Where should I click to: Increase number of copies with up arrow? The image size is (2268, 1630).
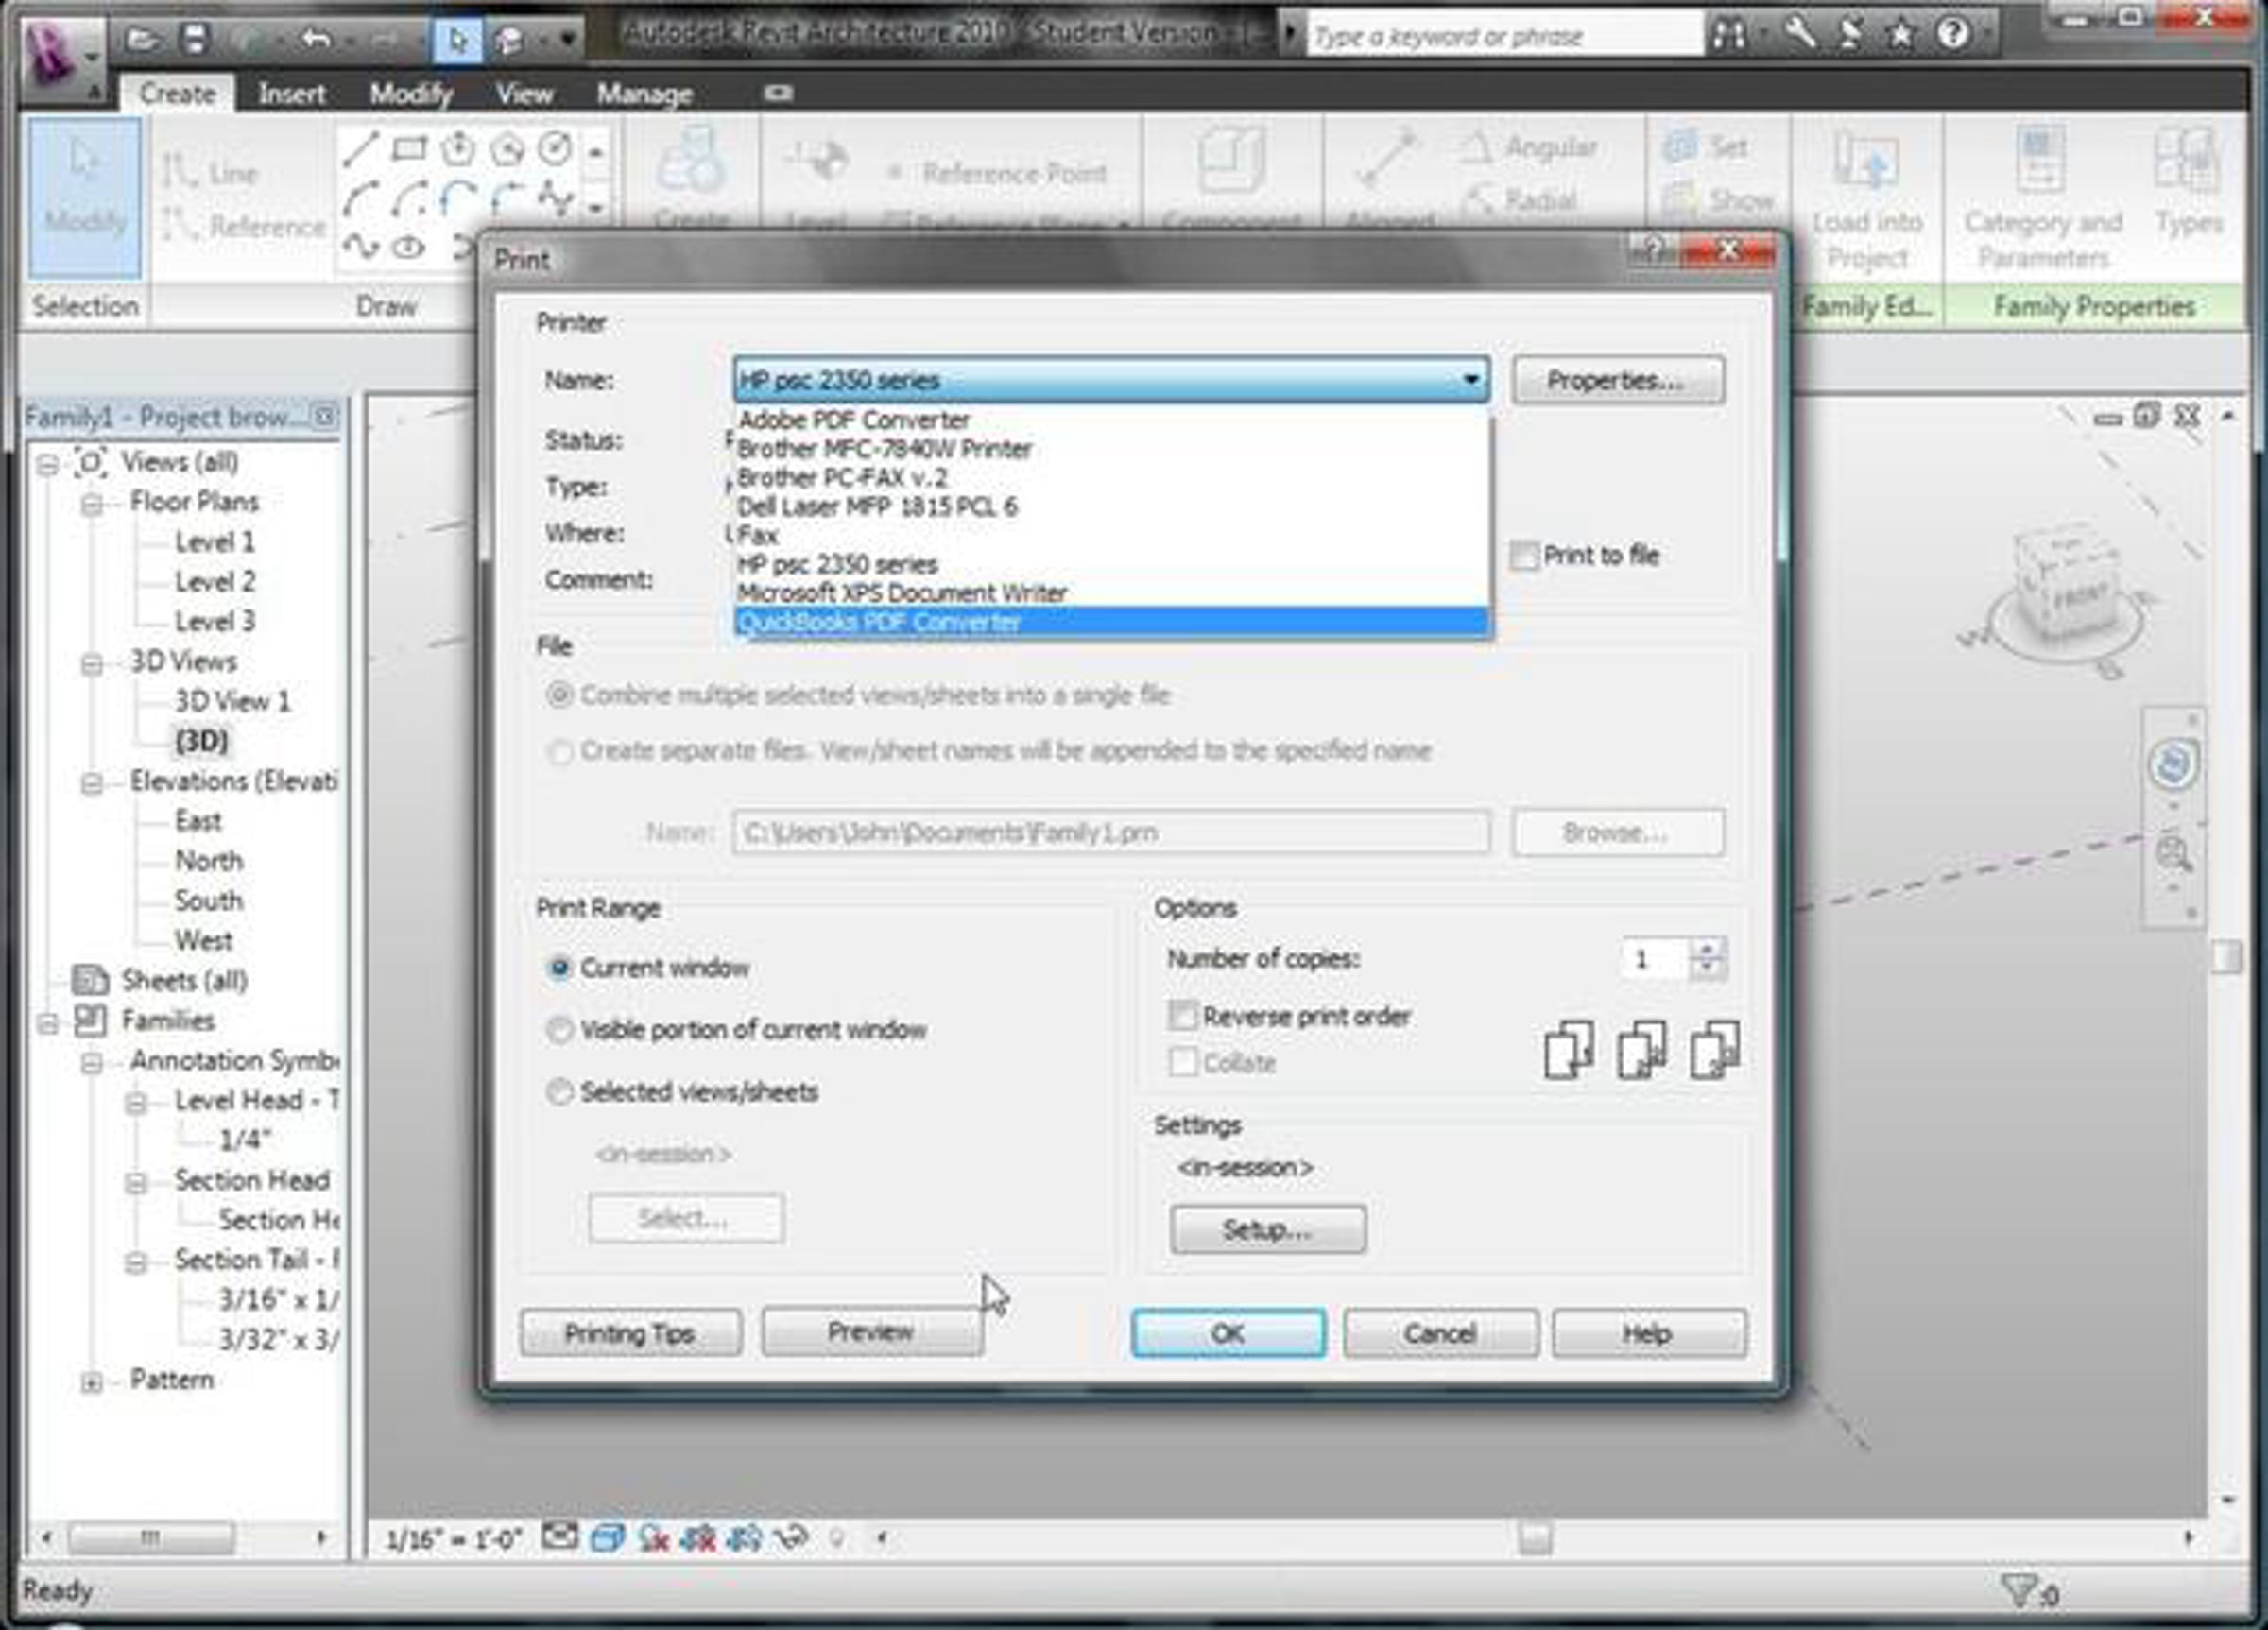coord(1707,948)
